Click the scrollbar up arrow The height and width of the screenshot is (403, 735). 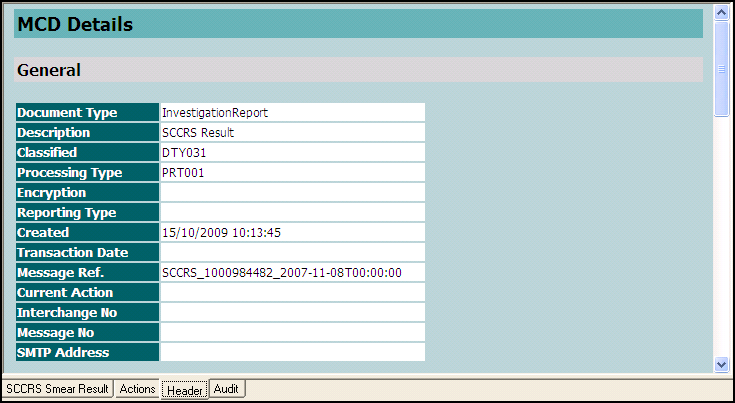point(721,12)
